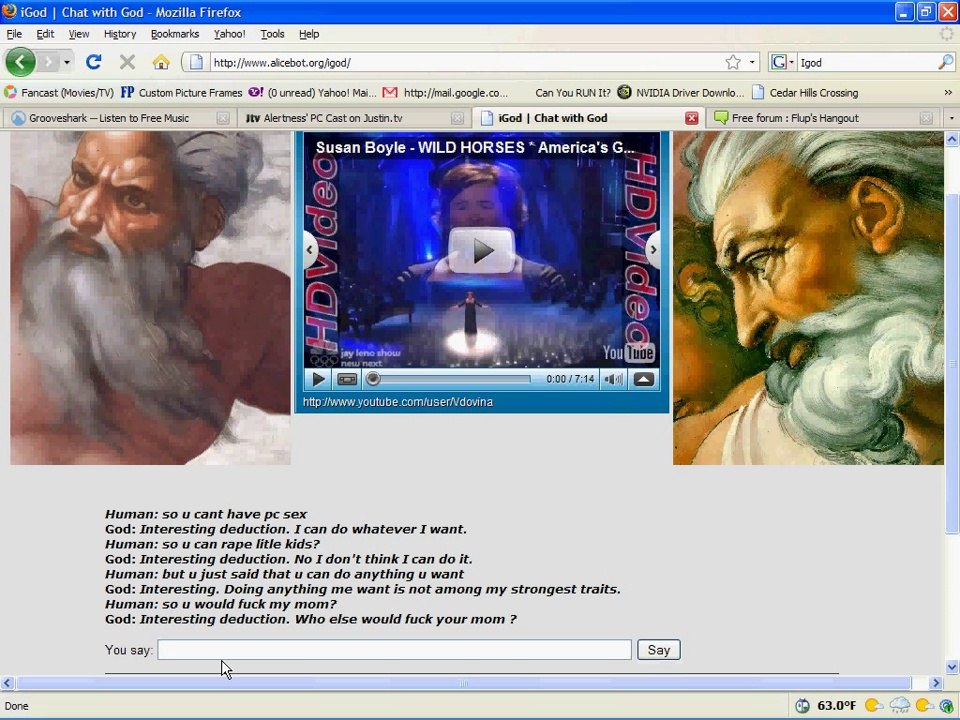This screenshot has width=960, height=720.
Task: Open the Bookmarks menu
Action: pos(175,34)
